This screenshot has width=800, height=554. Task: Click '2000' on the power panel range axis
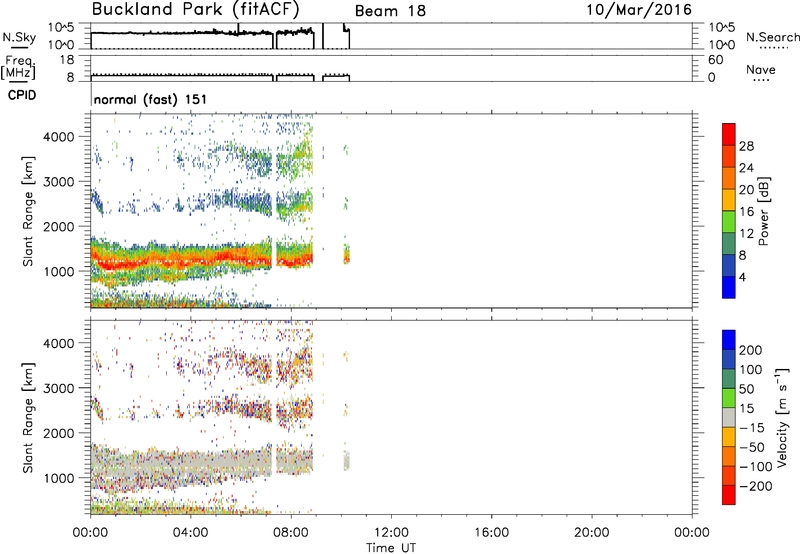coord(58,226)
